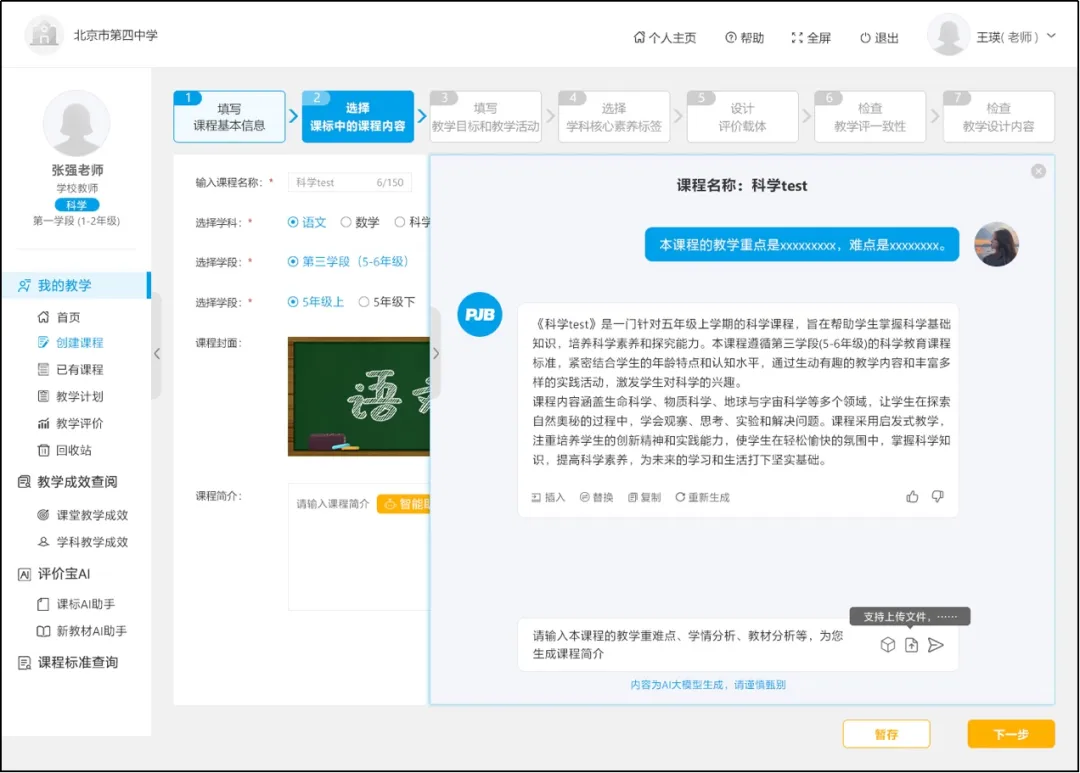Click the 下一步 button

1010,734
